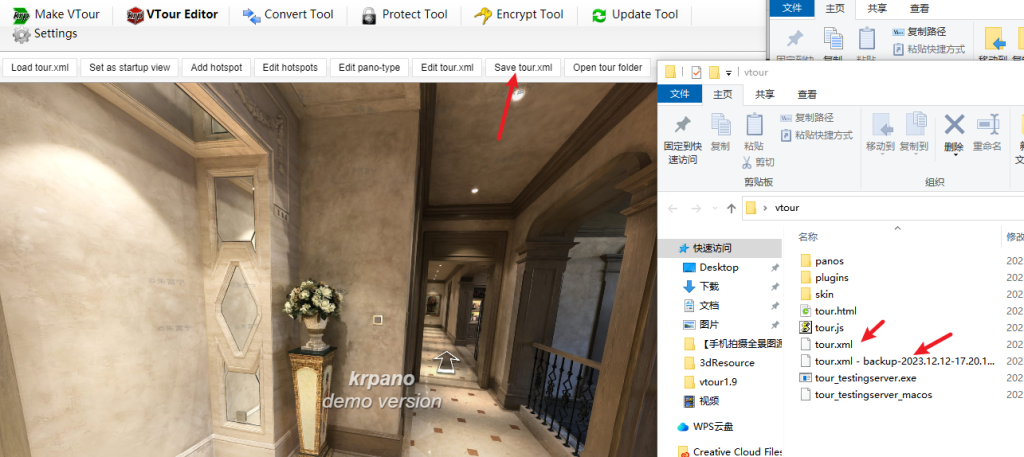Viewport: 1024px width, 457px height.
Task: Click the Load tour.xml button
Action: (40, 68)
